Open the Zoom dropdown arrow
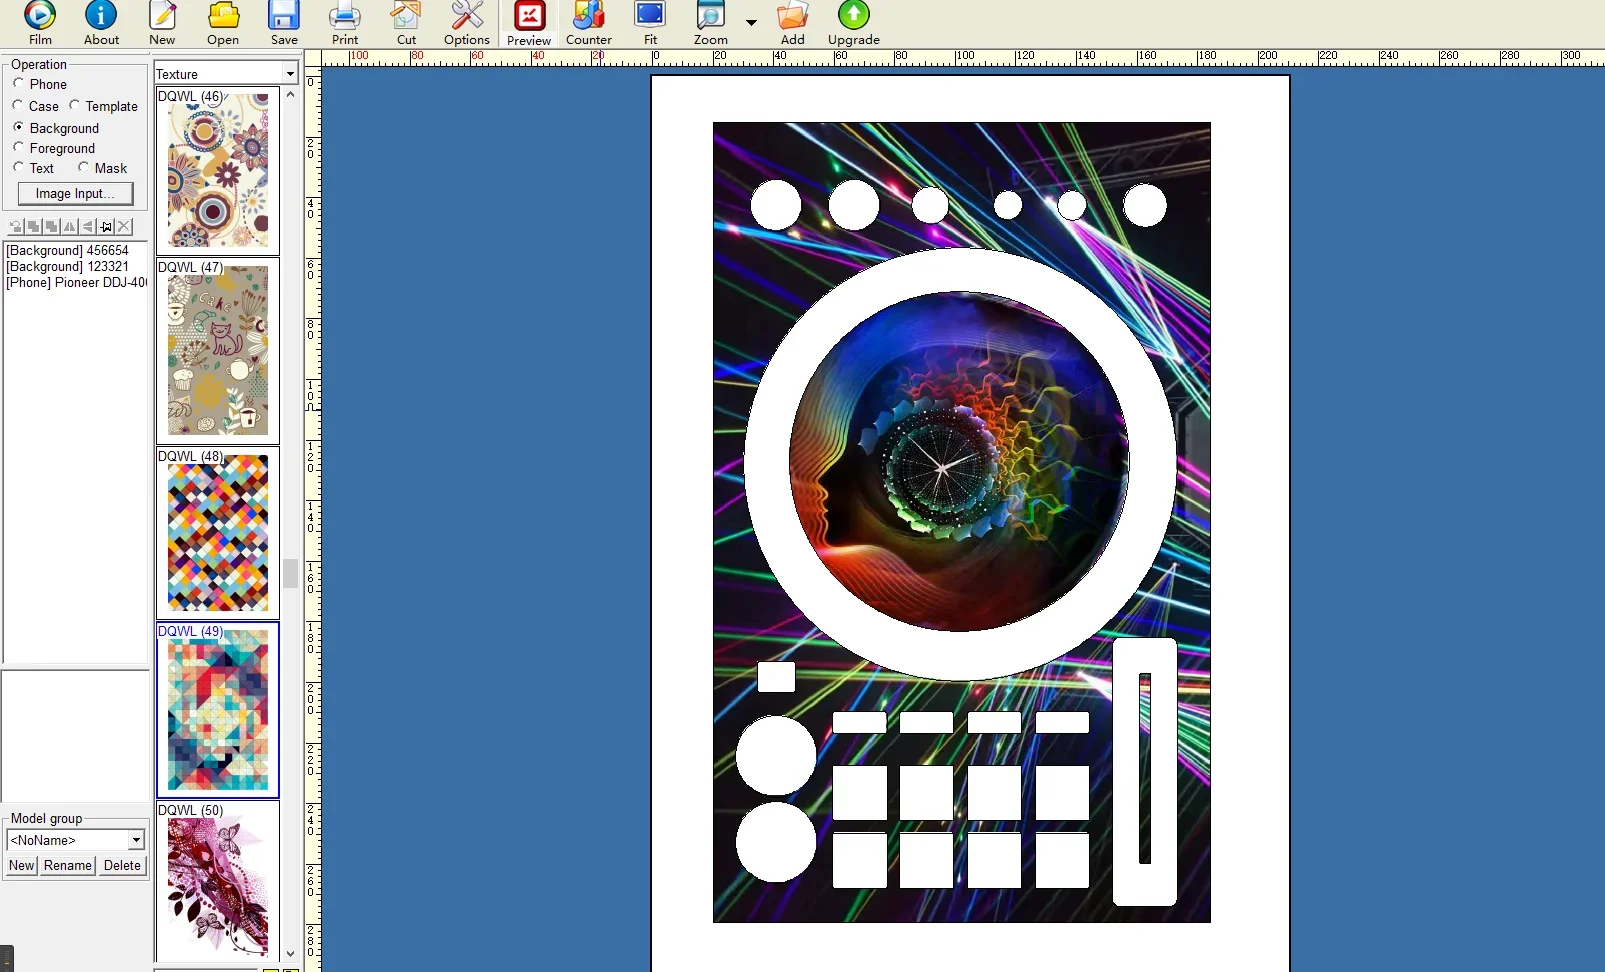 [751, 23]
